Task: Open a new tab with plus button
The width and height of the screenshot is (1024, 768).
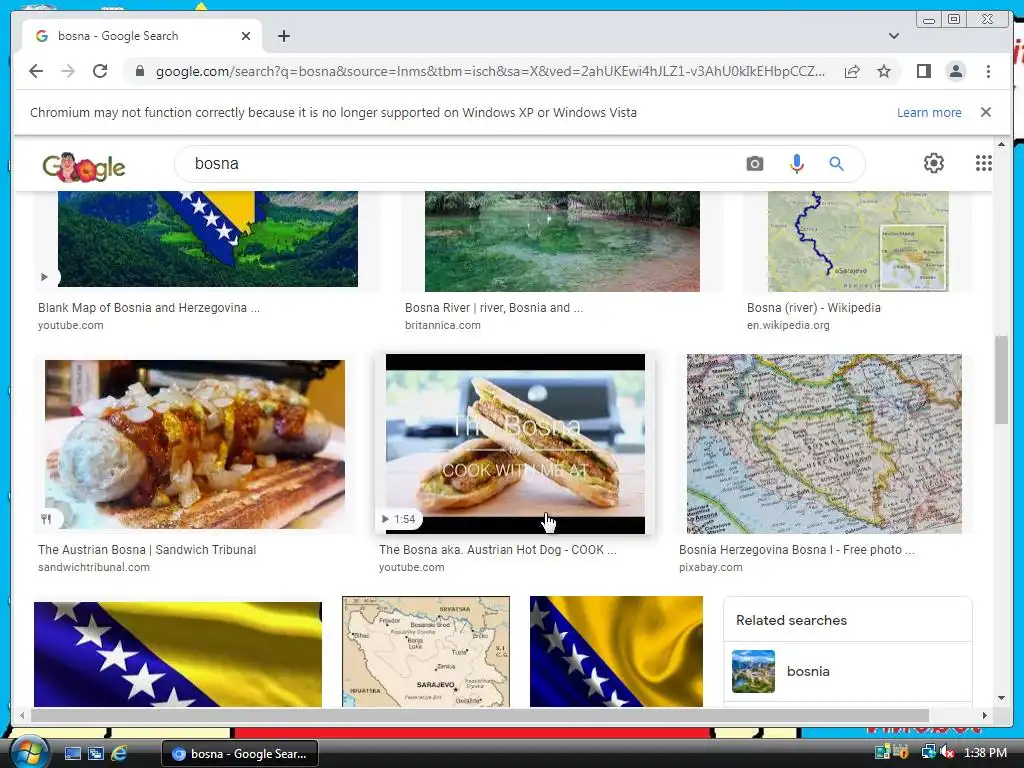Action: pos(283,36)
